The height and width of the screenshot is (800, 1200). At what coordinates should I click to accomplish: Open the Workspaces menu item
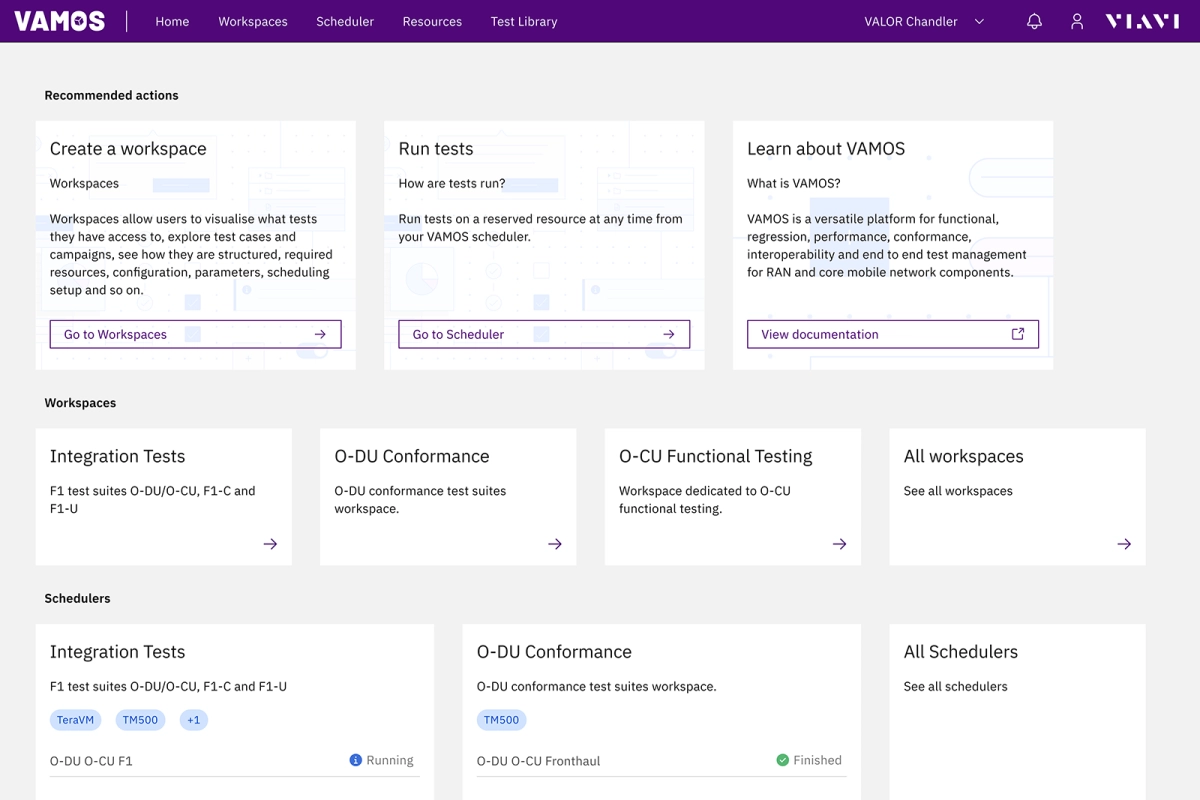click(x=253, y=21)
